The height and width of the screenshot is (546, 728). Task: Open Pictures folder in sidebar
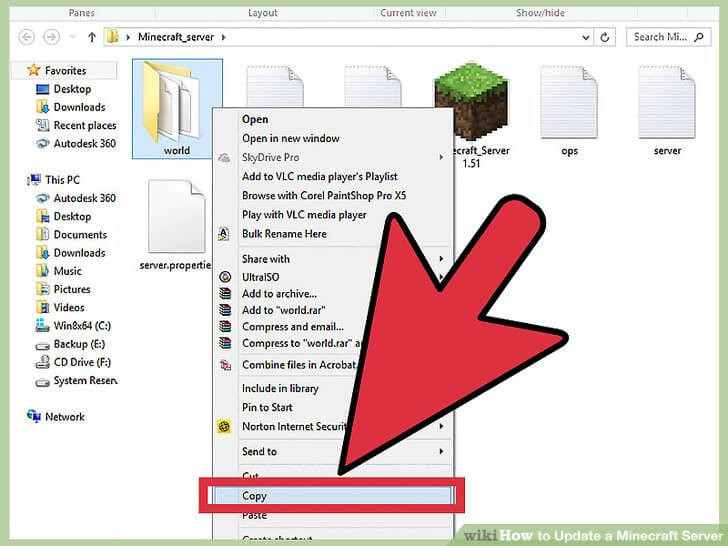72,289
